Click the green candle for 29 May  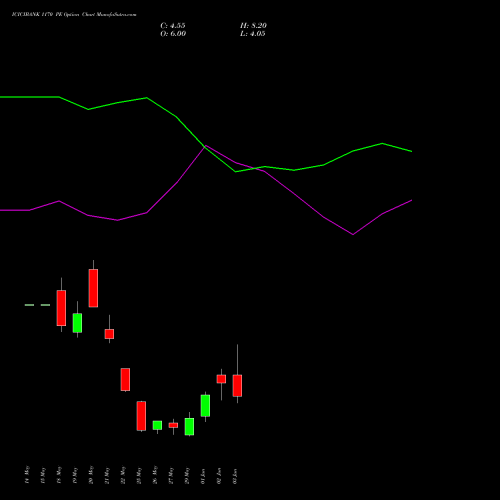189,426
